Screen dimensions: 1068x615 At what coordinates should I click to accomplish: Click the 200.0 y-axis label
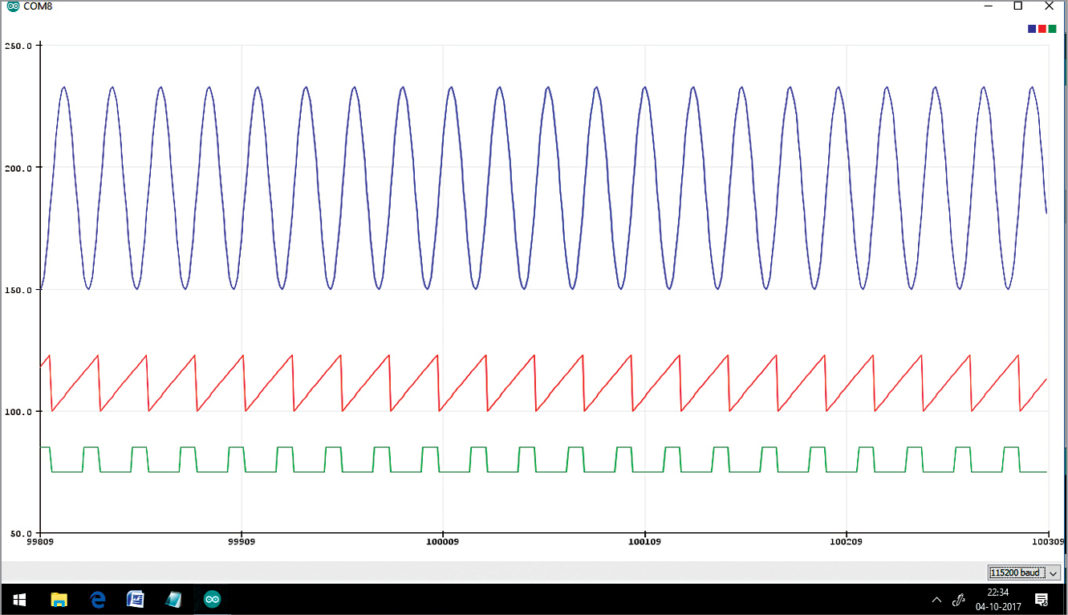coord(19,168)
